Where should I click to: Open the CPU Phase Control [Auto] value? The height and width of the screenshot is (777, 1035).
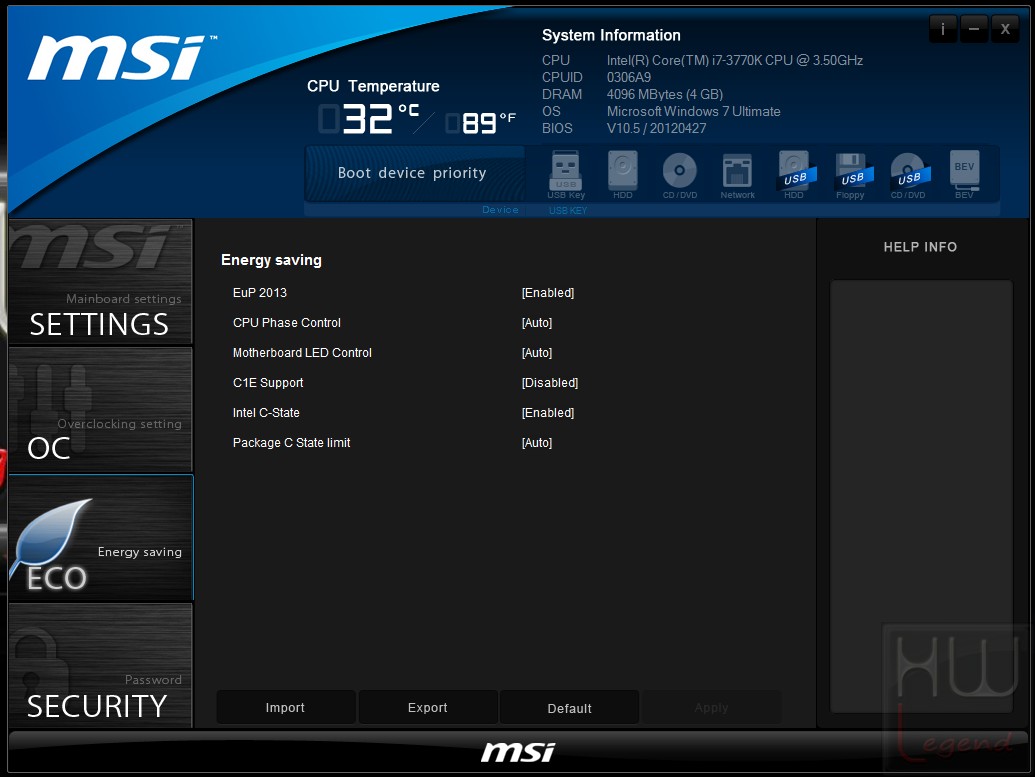(x=537, y=323)
